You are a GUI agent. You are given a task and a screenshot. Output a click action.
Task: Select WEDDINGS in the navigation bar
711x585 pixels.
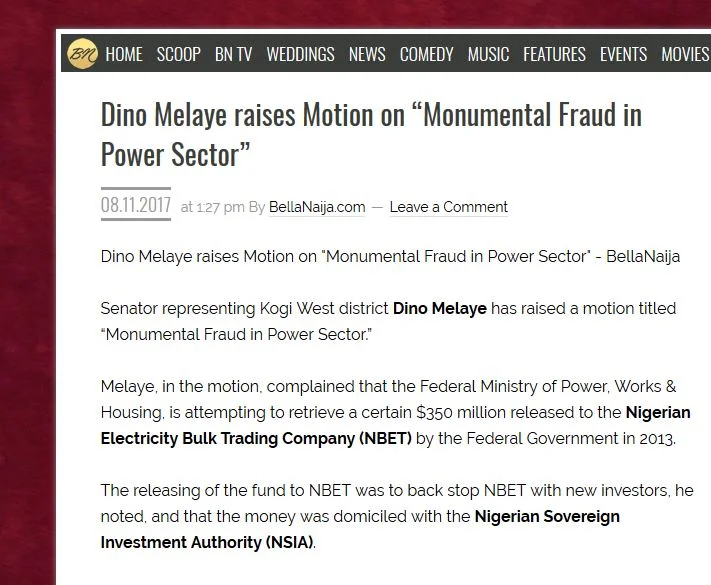301,54
